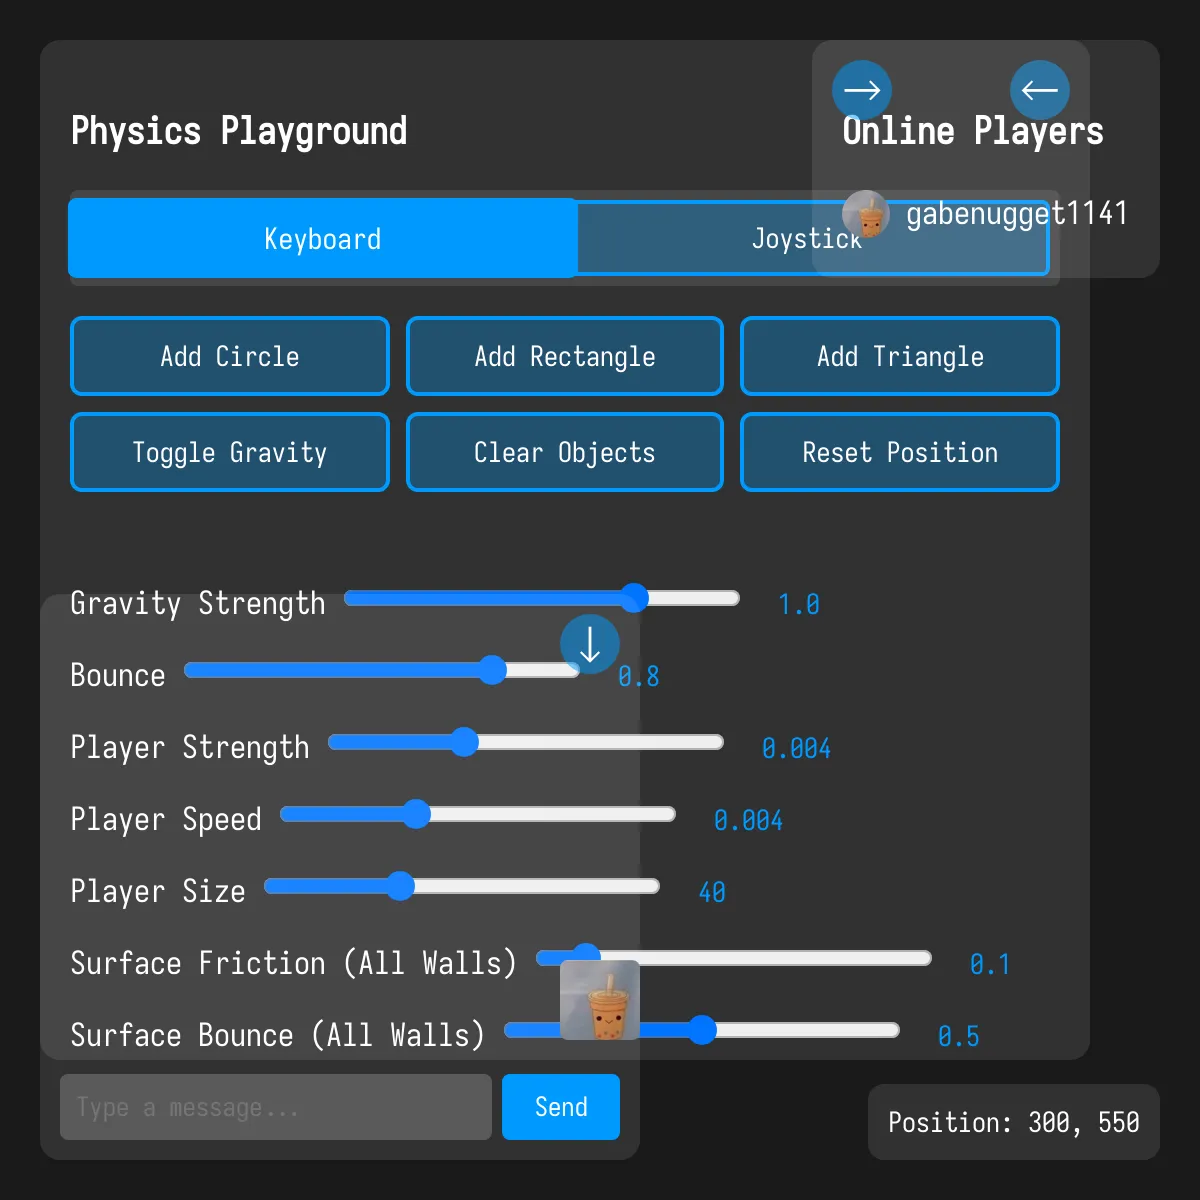Viewport: 1200px width, 1200px height.
Task: Click gabenugget1141's boba tea avatar
Action: click(866, 215)
